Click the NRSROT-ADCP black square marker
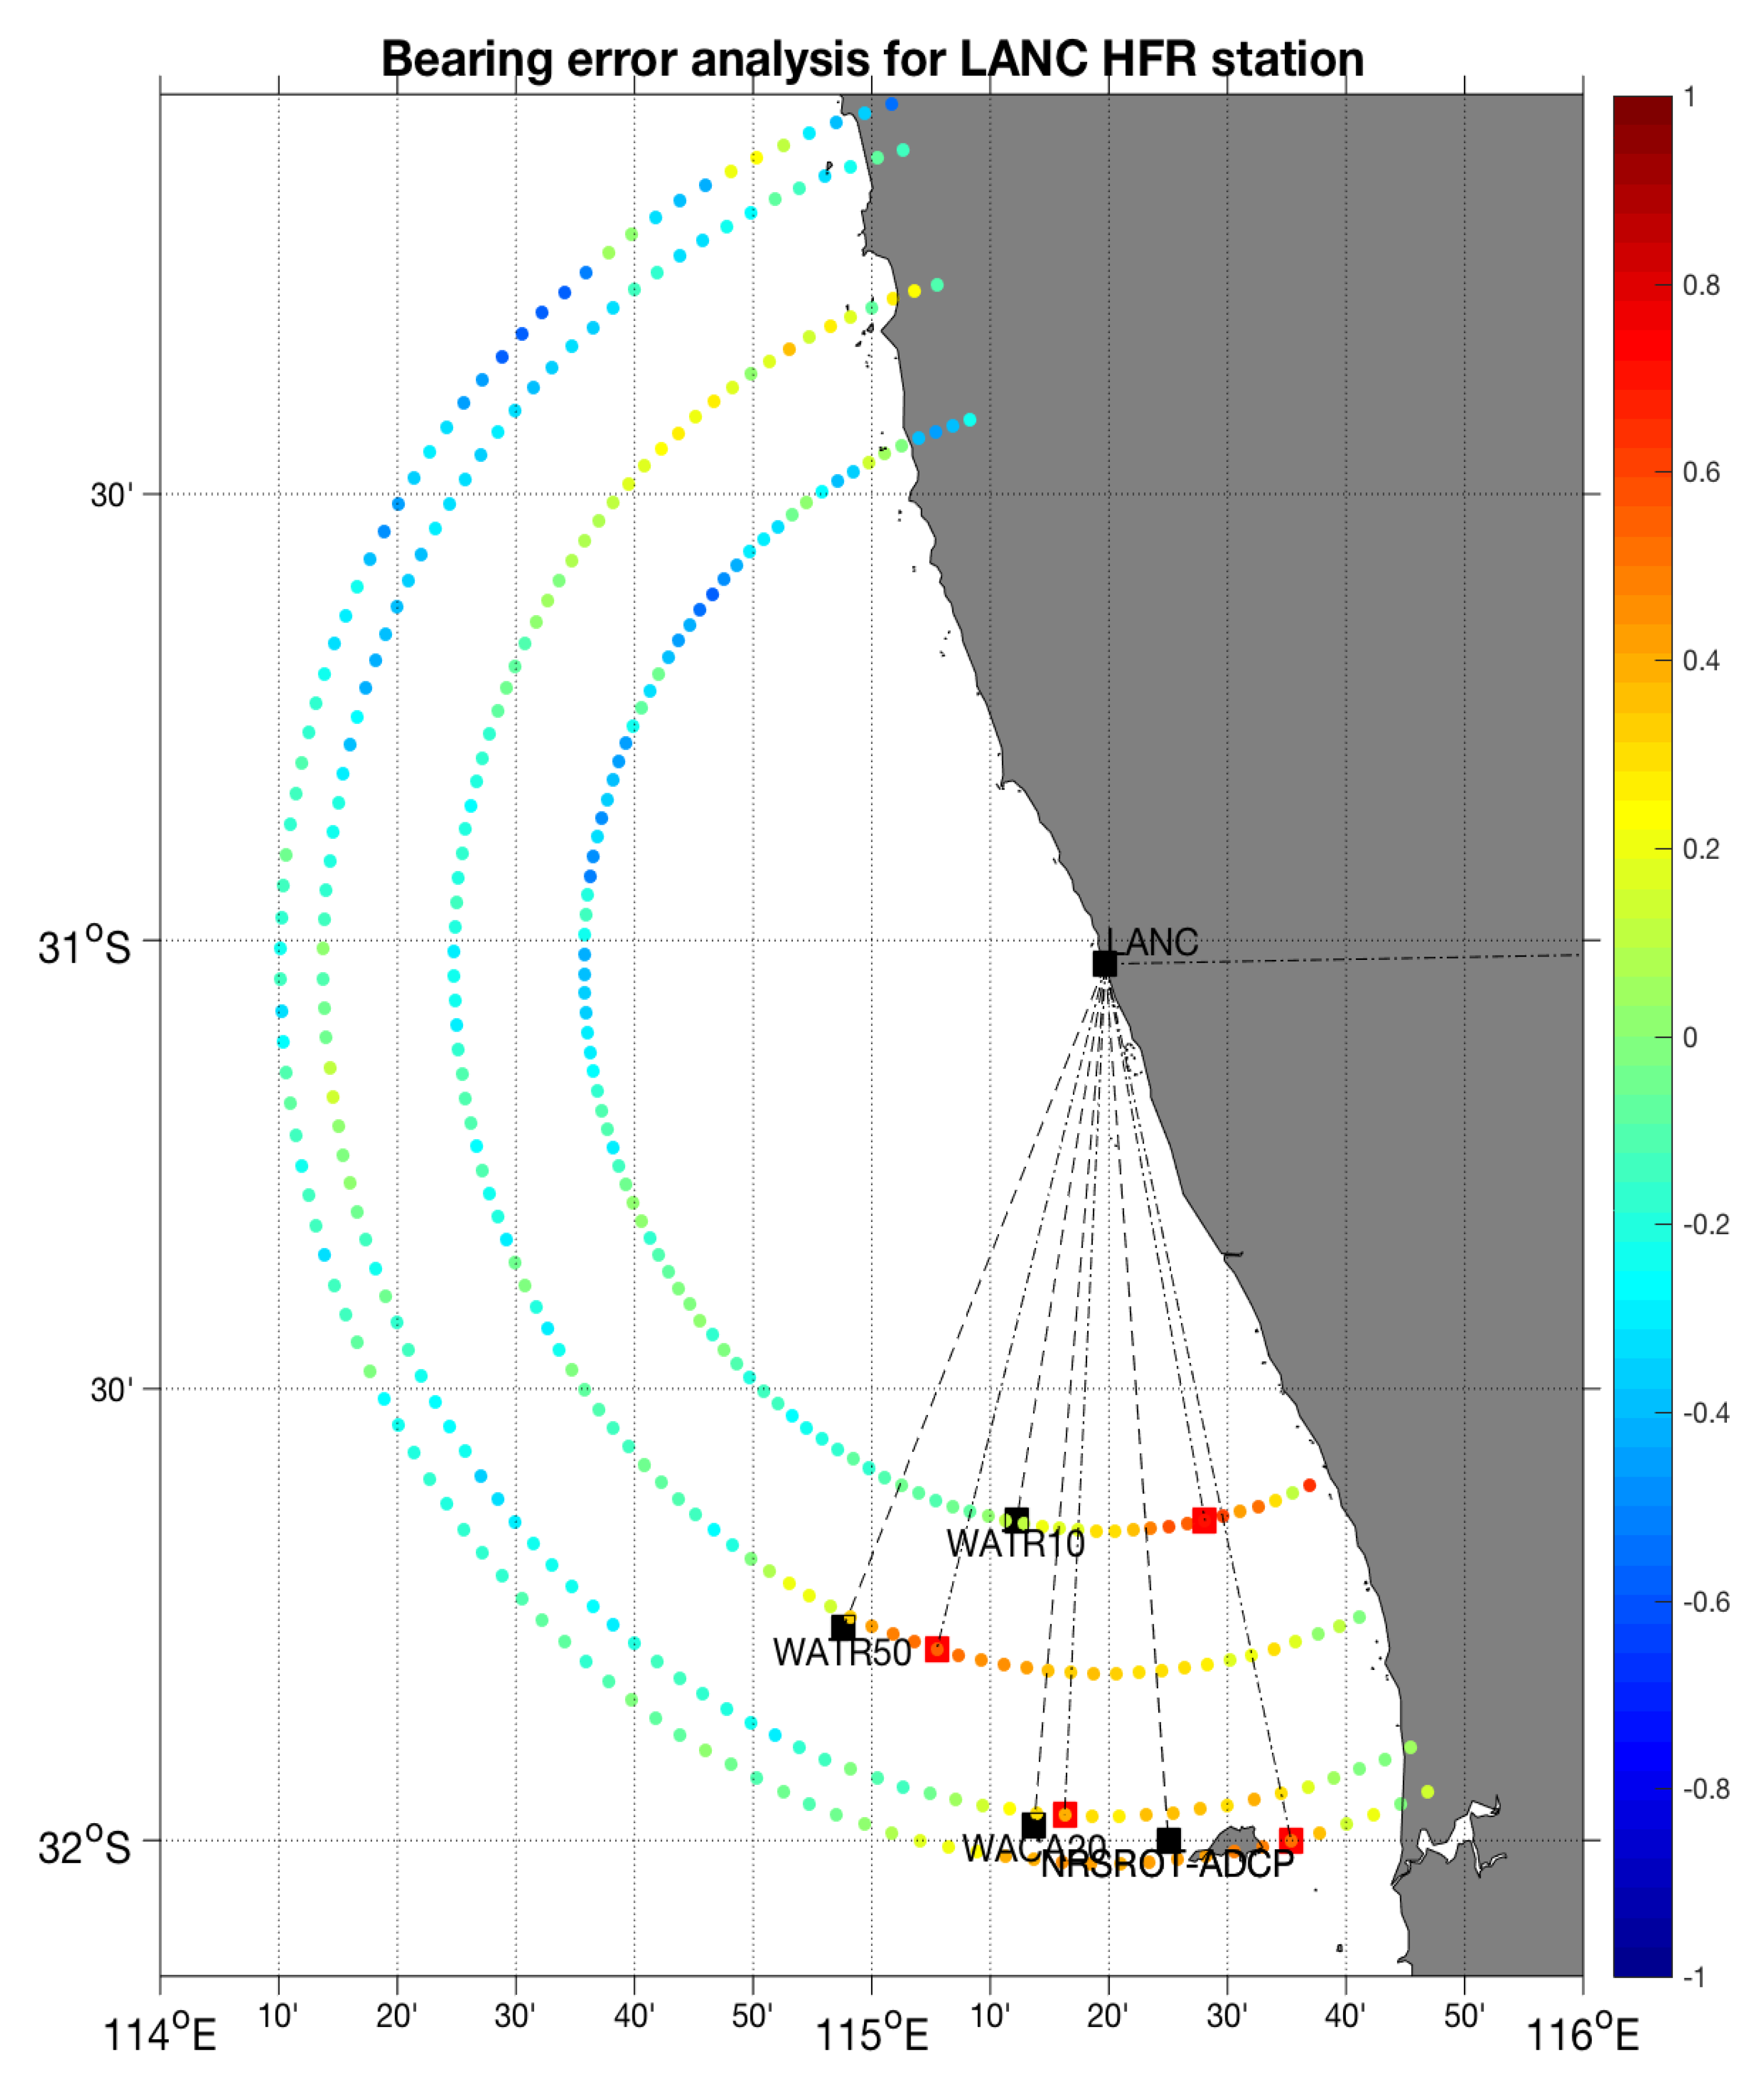Viewport: 1764px width, 2088px height. coord(1168,1840)
